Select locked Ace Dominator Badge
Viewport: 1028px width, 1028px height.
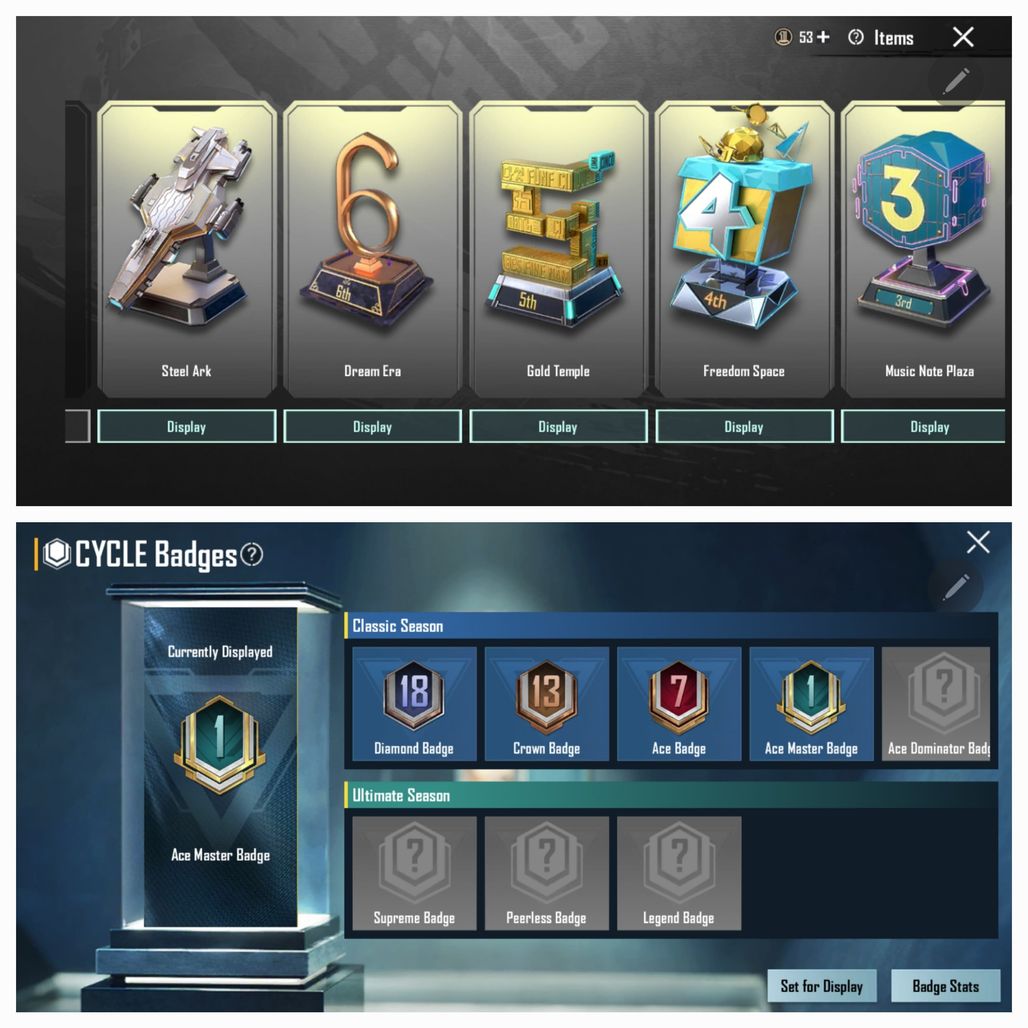click(936, 703)
